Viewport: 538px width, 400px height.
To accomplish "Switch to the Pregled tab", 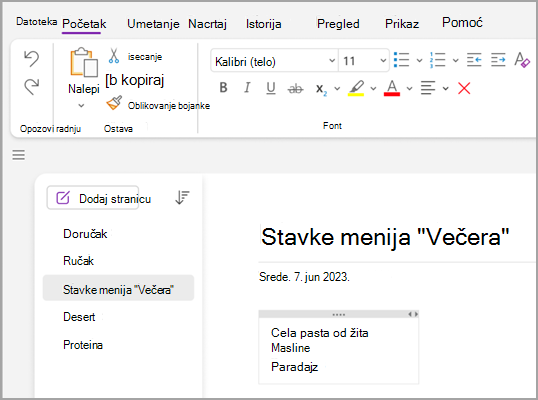I will (x=338, y=24).
